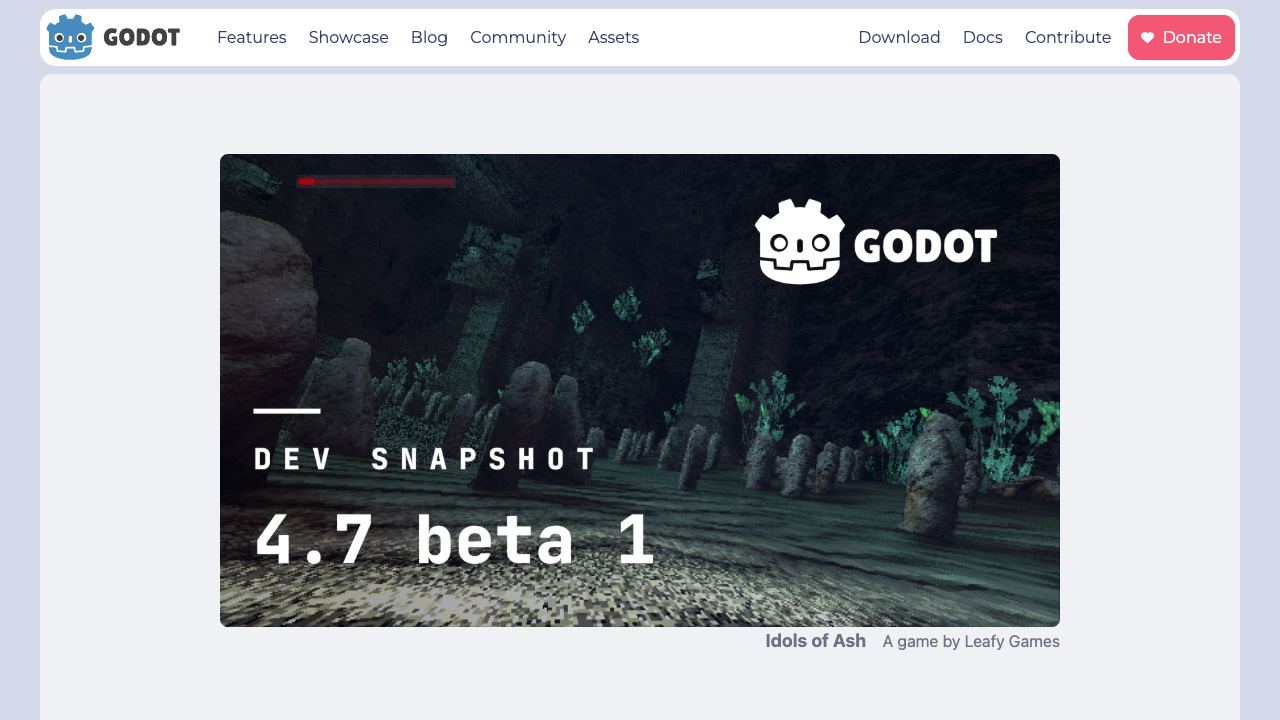The height and width of the screenshot is (720, 1280).
Task: Go to the Blog section
Action: [x=429, y=37]
